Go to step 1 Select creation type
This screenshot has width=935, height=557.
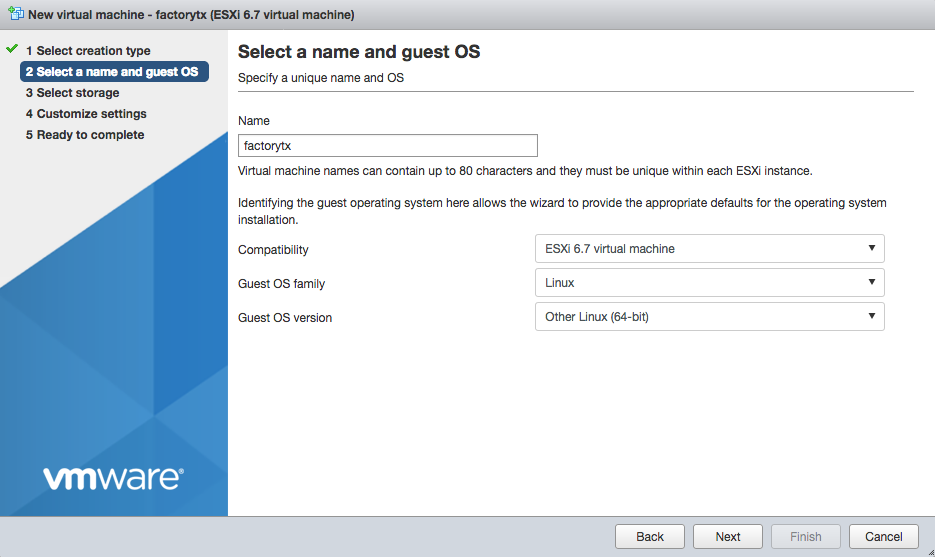pyautogui.click(x=88, y=51)
